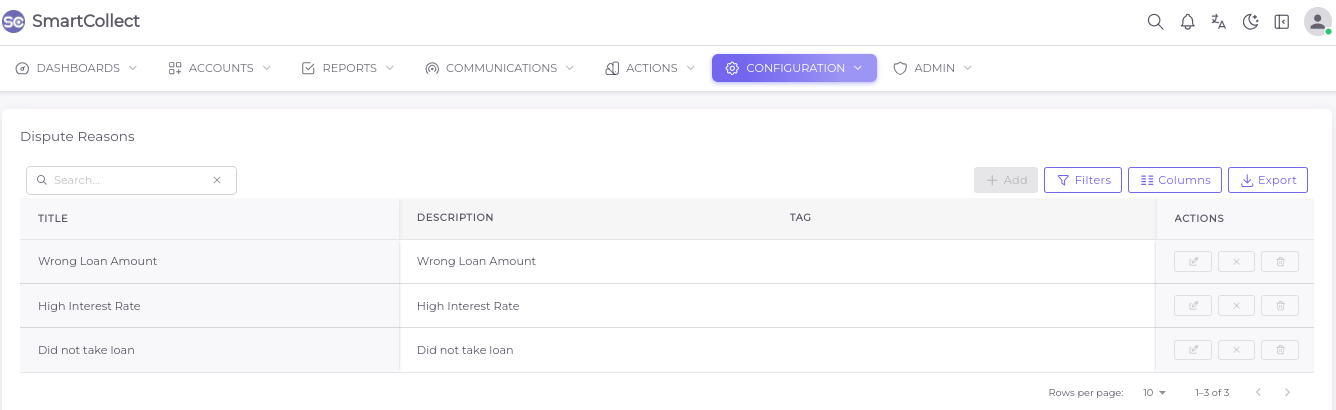Viewport: 1336px width, 410px height.
Task: Collapse the side panel layout icon
Action: click(x=1281, y=22)
